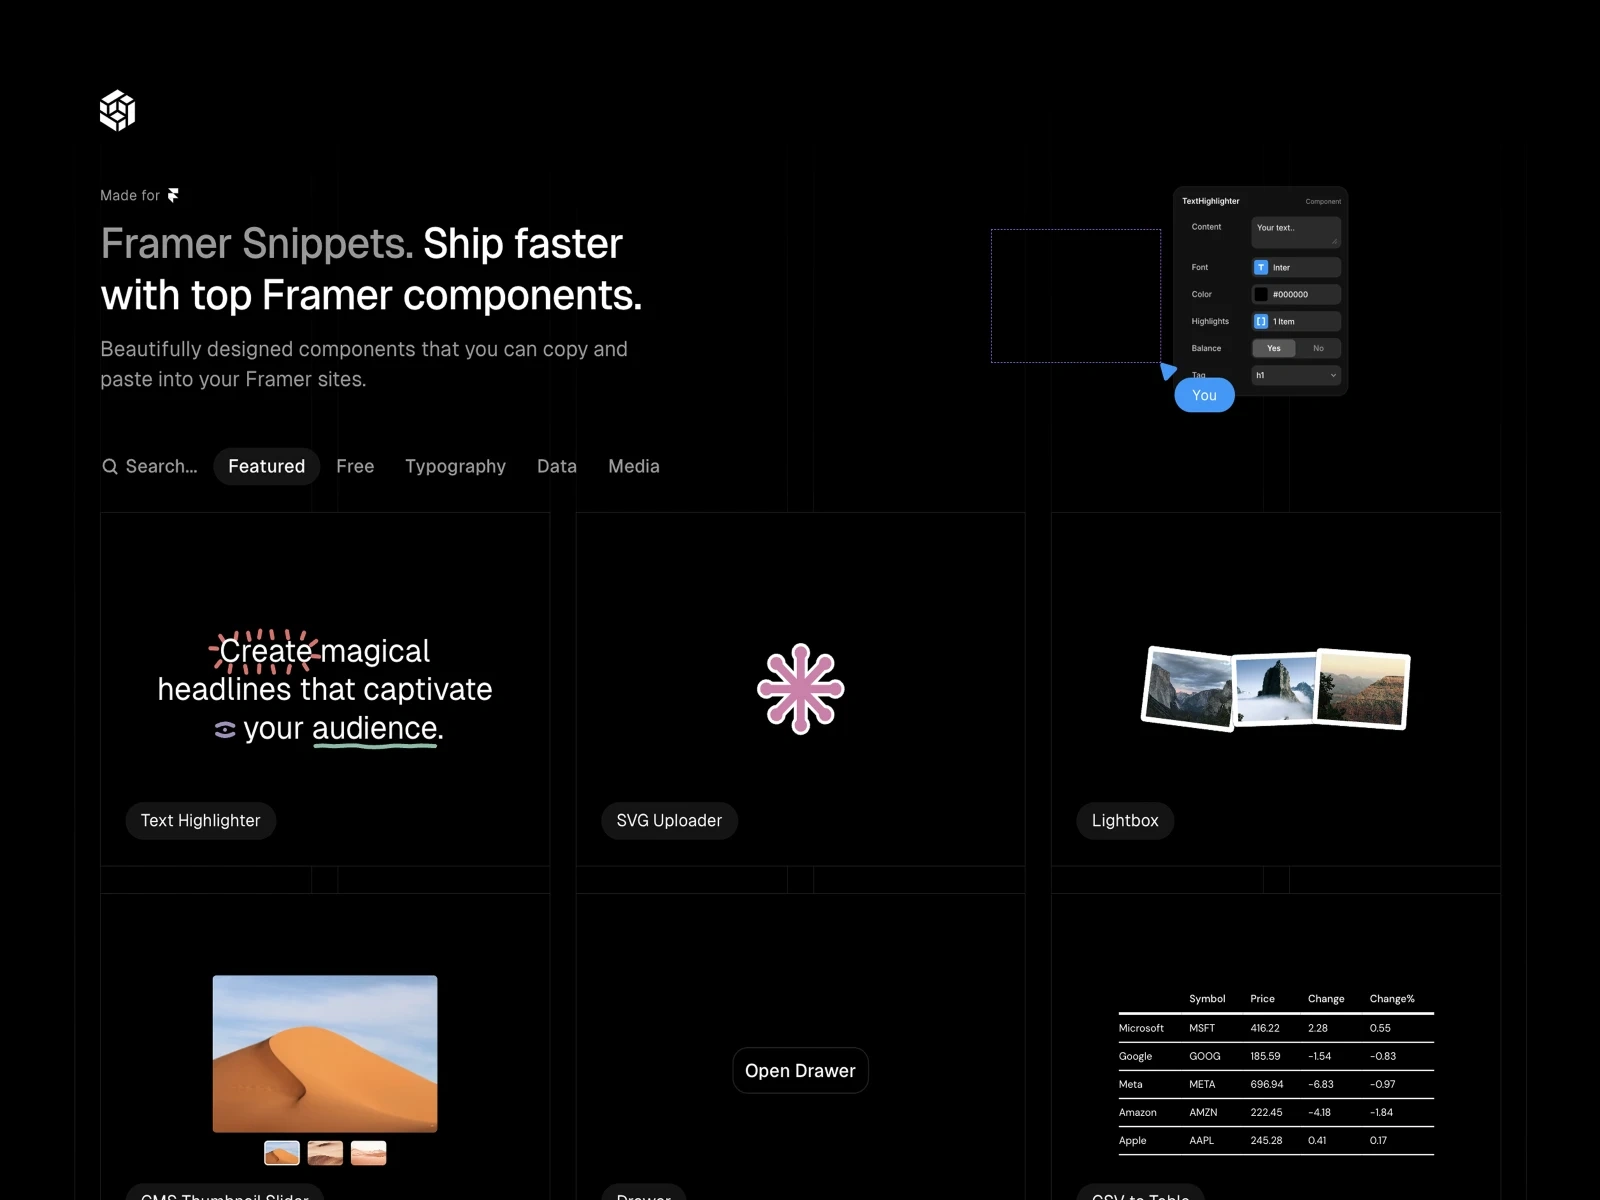Open the middle Lightbox misty peak photo
Screen dimensions: 1600x1200
1275,689
